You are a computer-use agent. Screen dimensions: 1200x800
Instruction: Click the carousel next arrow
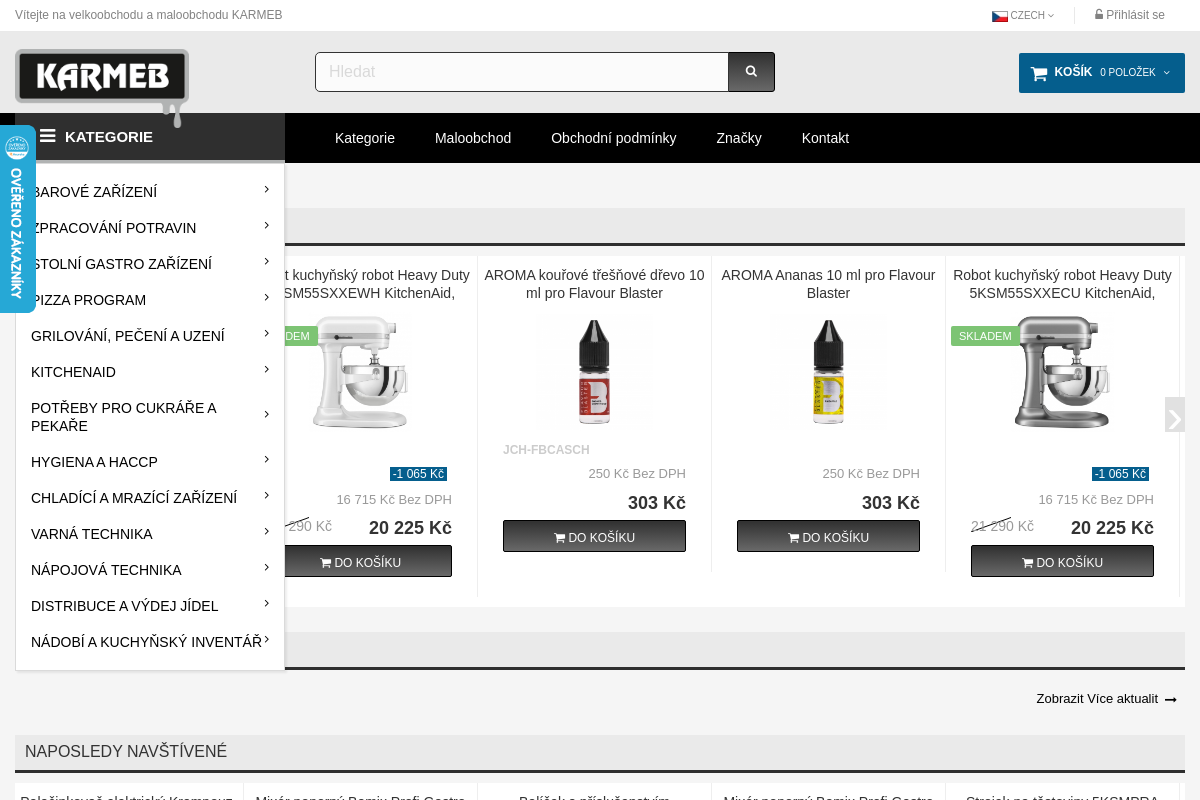click(x=1174, y=416)
